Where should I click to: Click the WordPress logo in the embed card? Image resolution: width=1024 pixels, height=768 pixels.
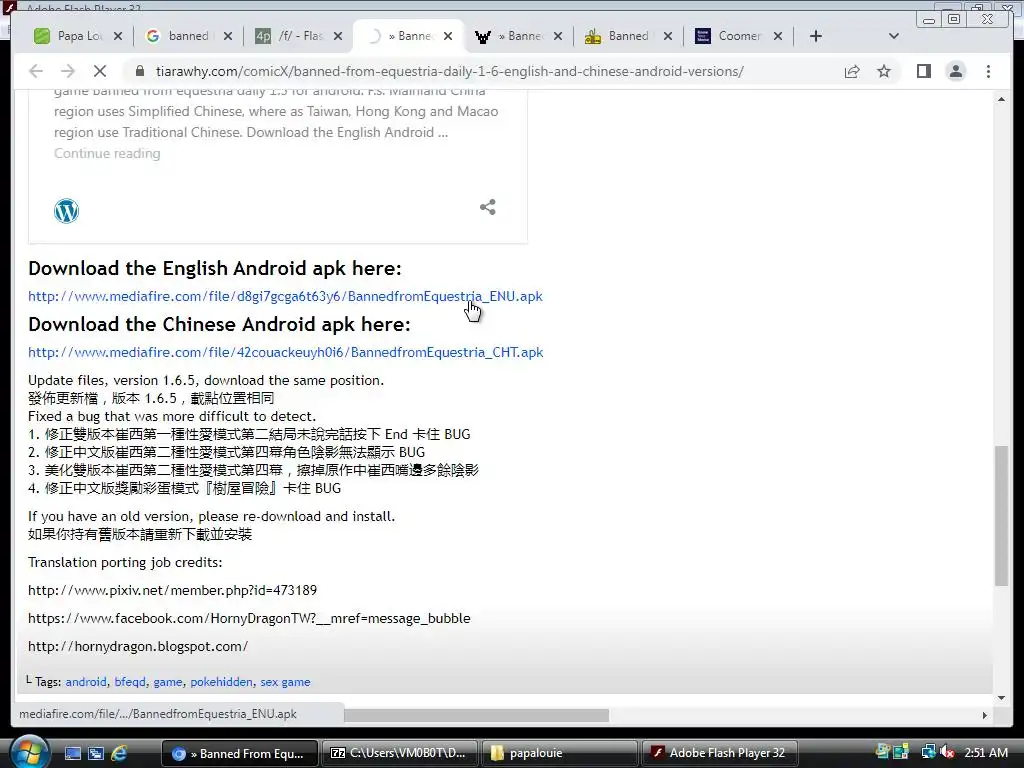(67, 211)
